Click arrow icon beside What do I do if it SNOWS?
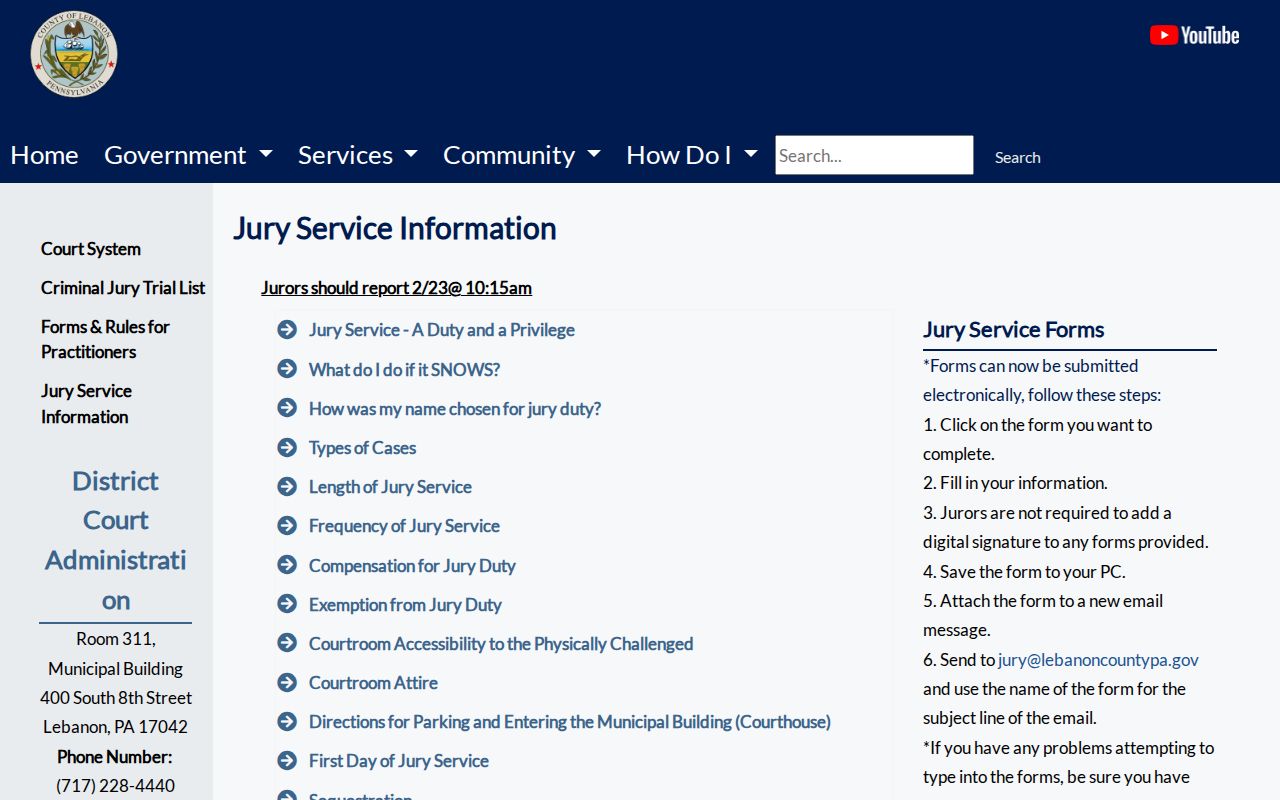Image resolution: width=1280 pixels, height=800 pixels. pos(287,369)
